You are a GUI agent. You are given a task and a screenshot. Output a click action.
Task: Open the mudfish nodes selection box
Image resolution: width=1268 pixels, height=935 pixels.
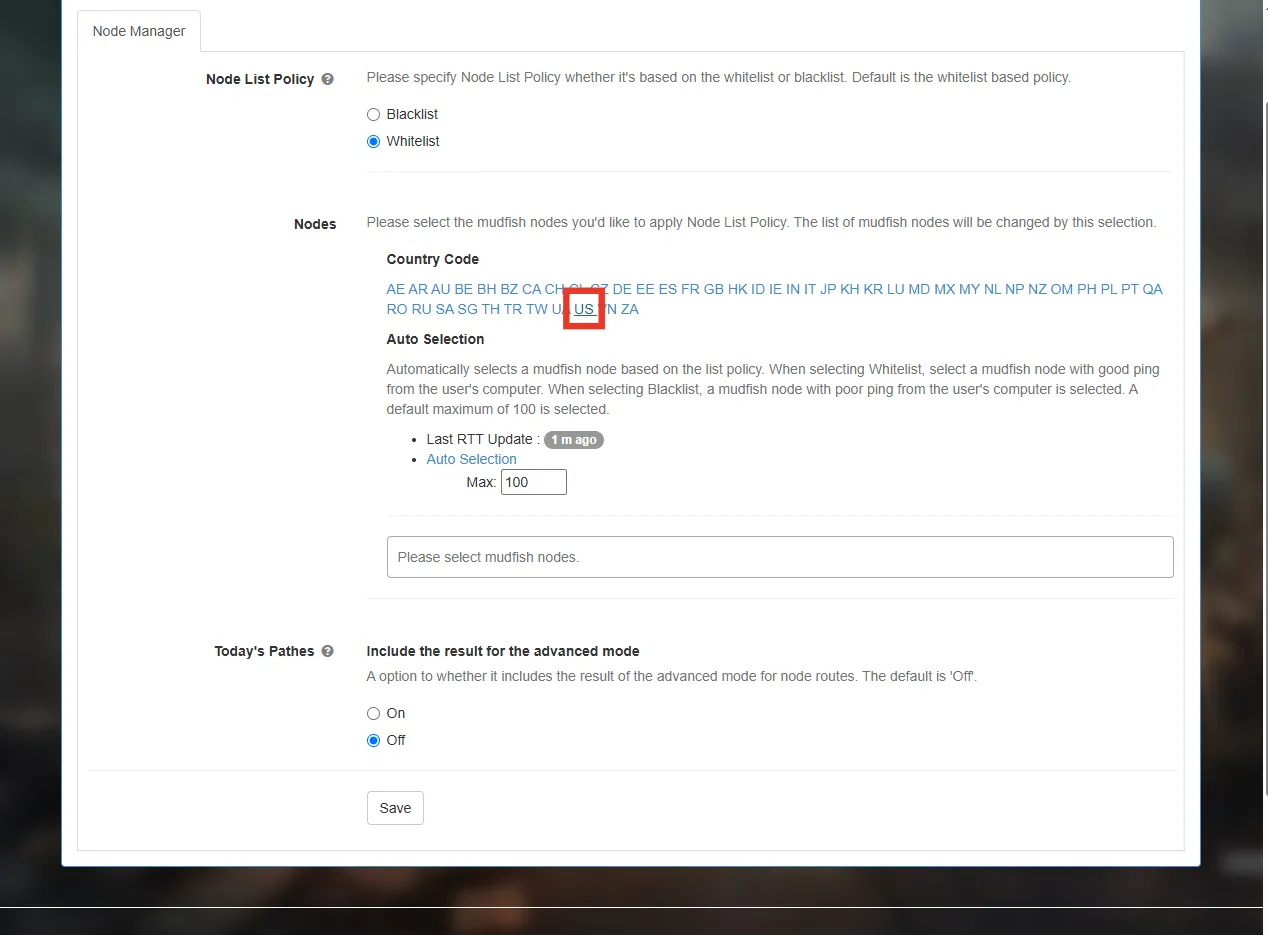[780, 557]
